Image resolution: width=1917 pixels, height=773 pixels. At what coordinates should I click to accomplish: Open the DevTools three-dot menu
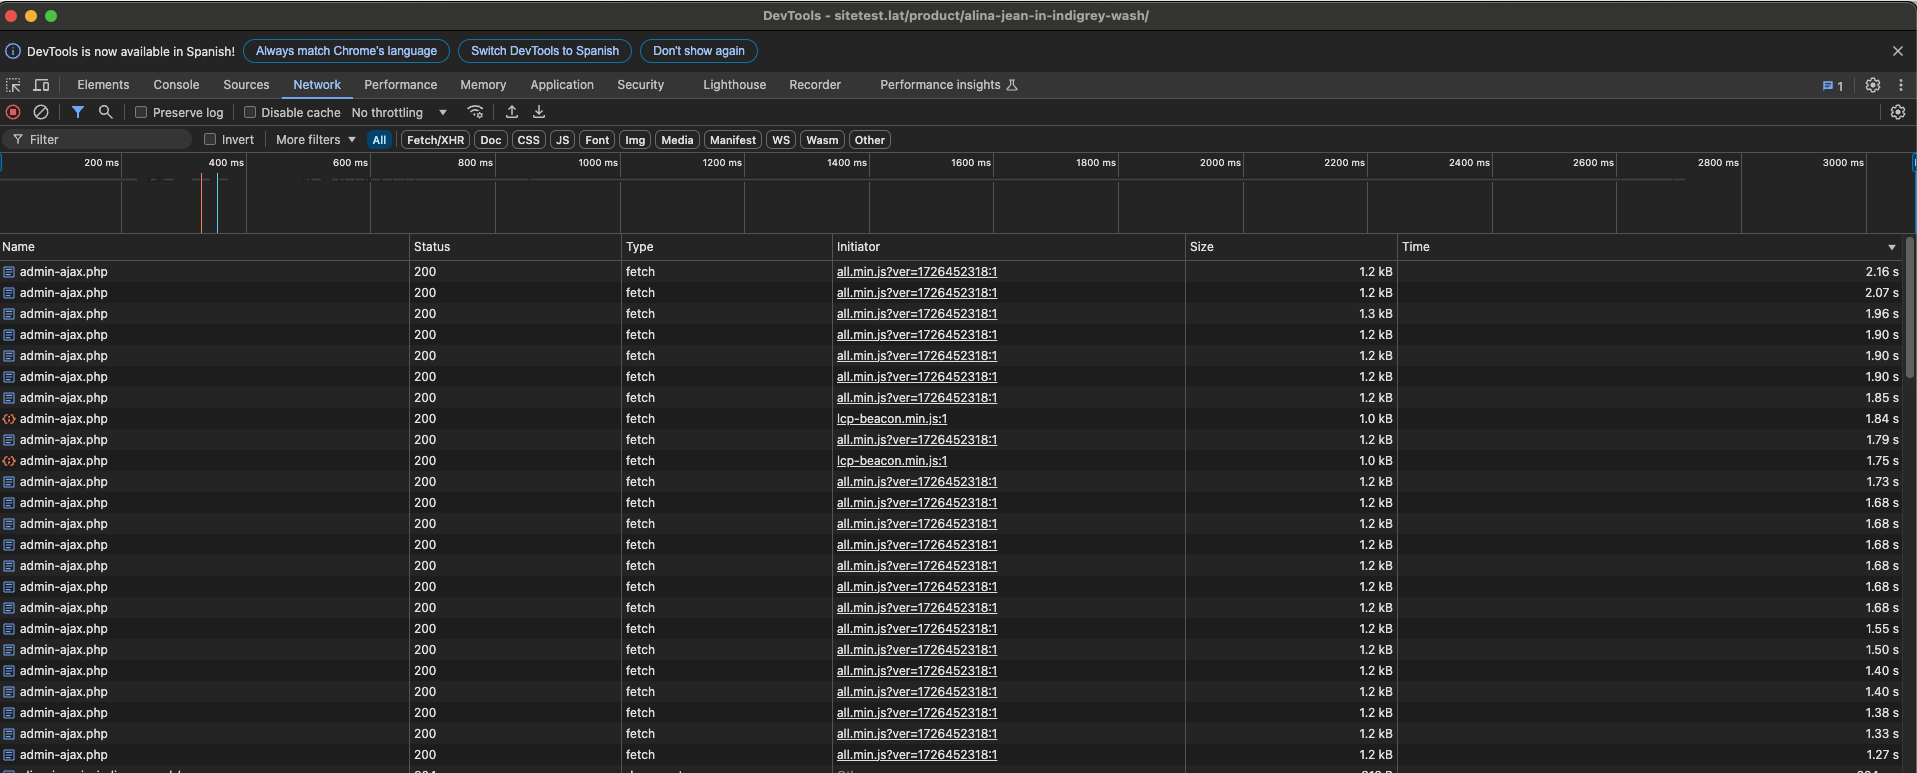pos(1901,85)
